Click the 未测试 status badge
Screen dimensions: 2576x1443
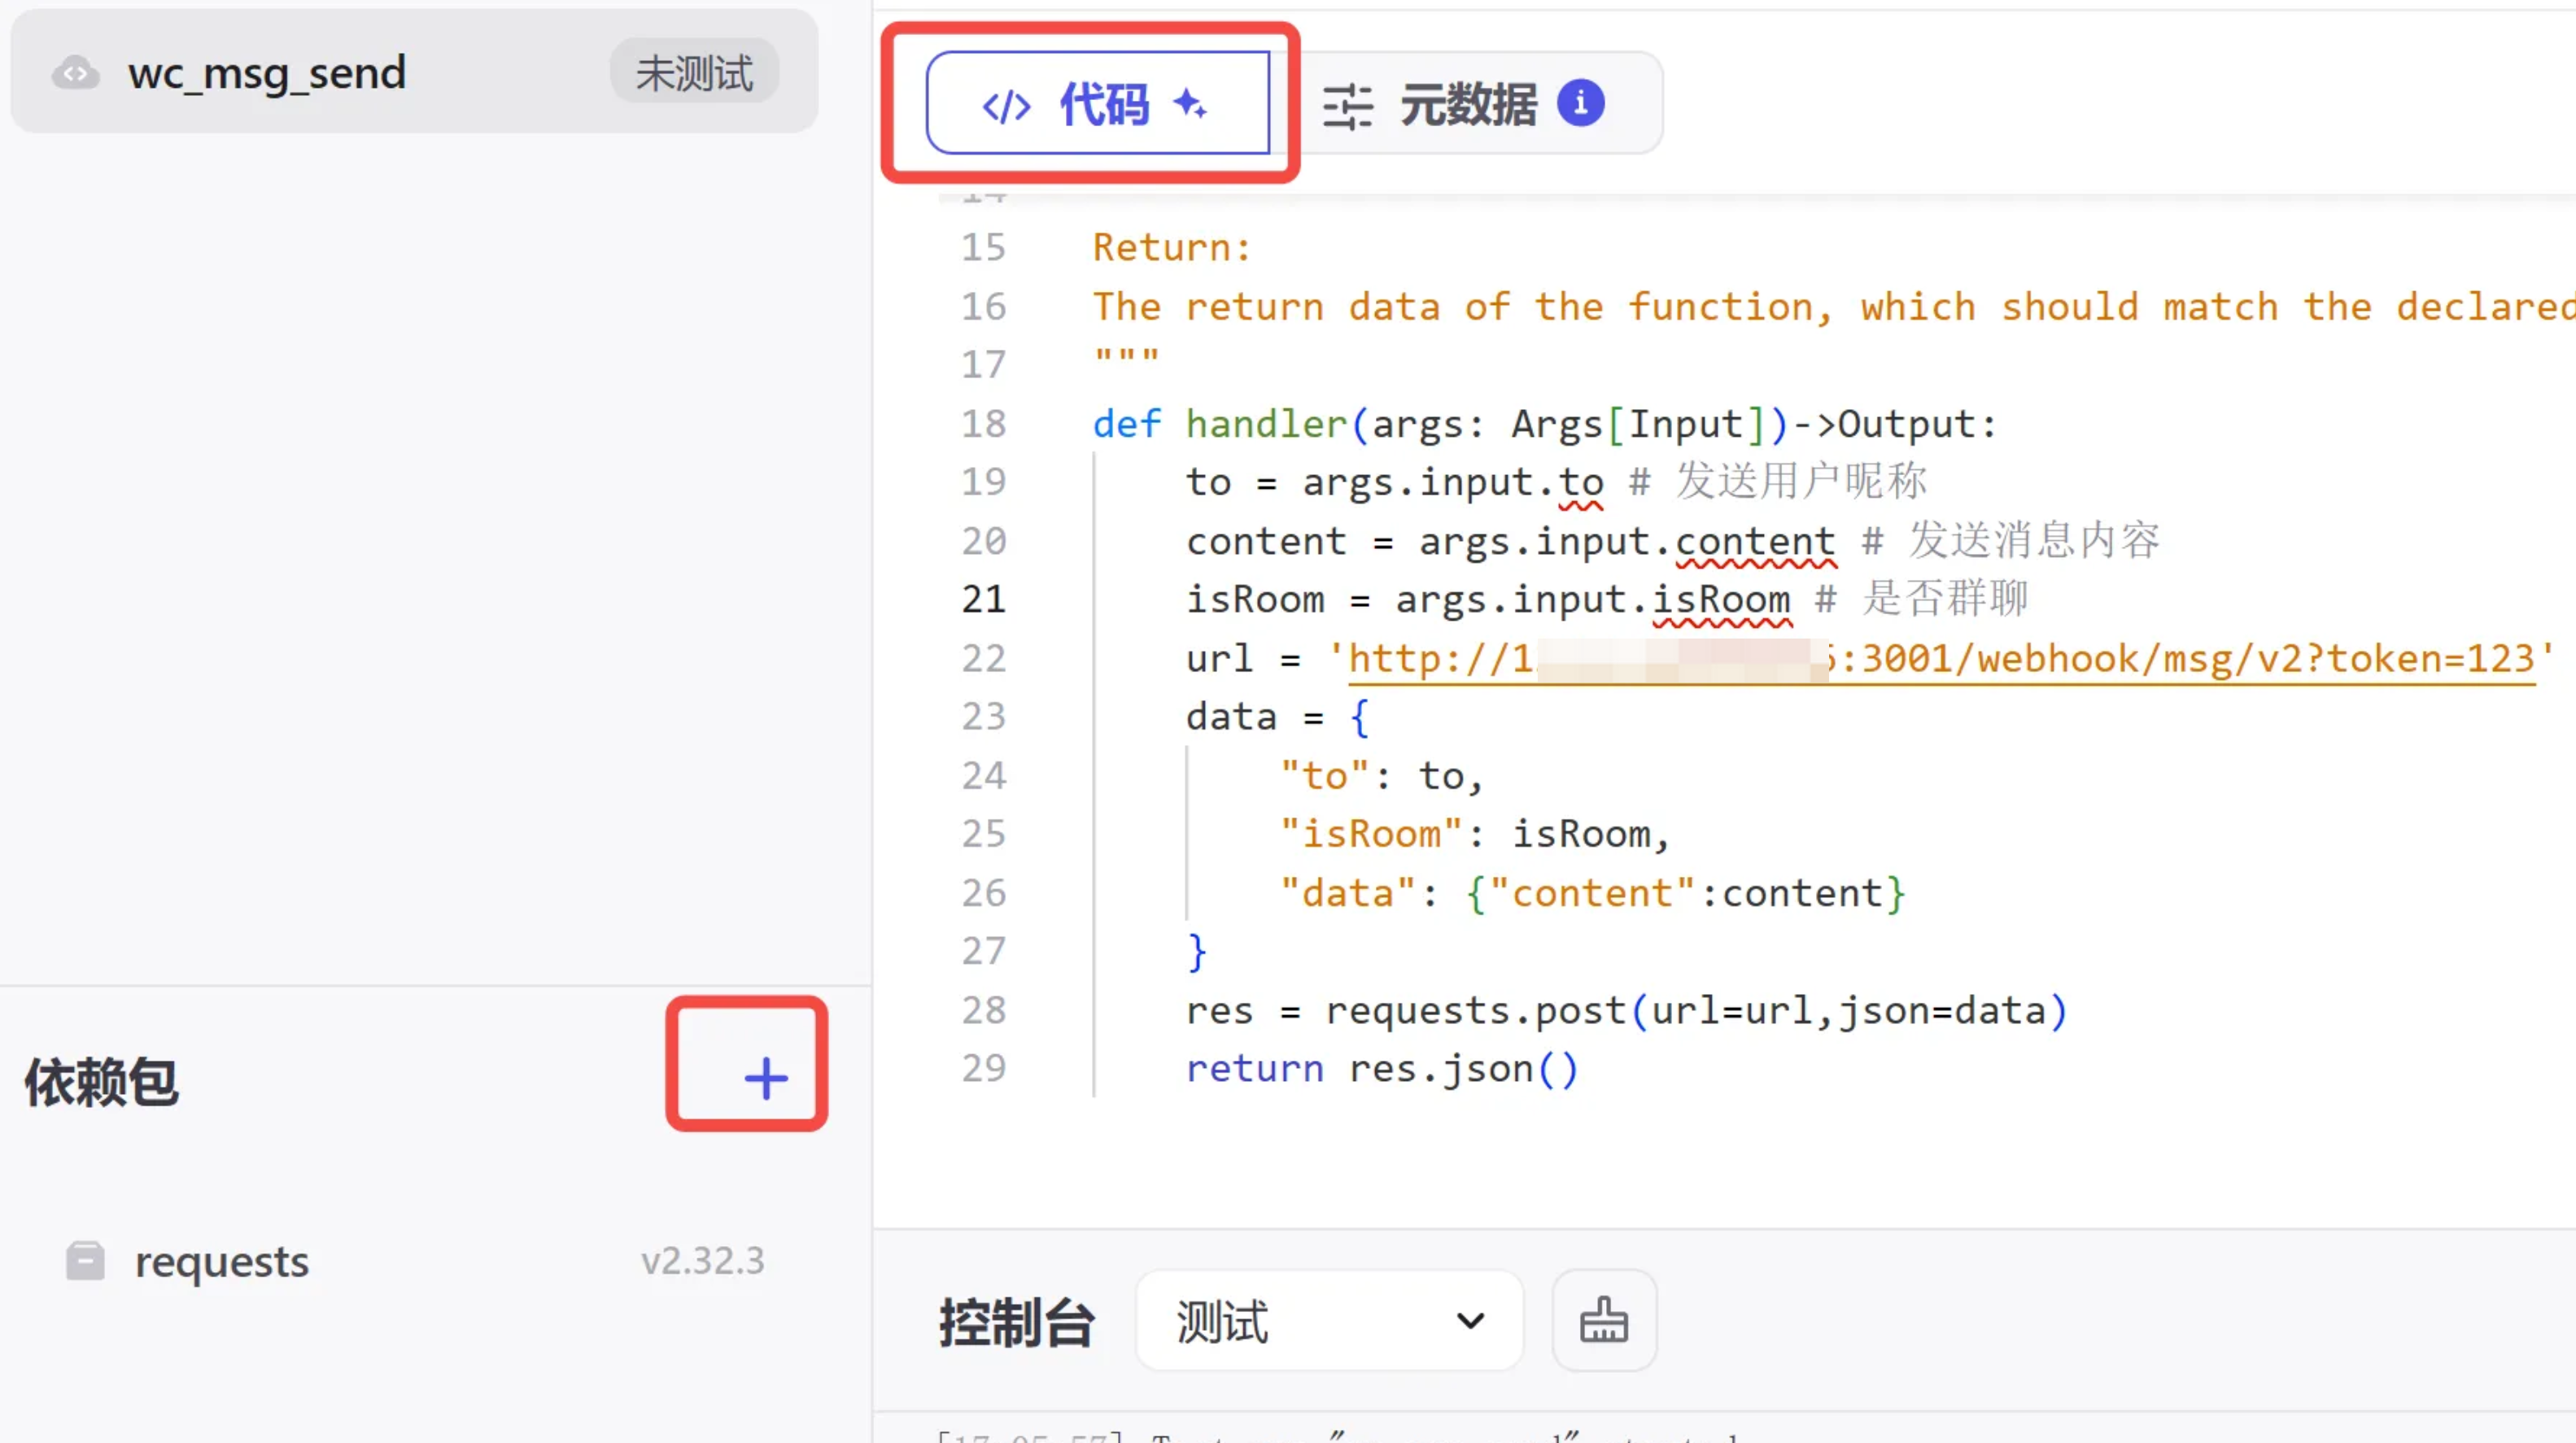(x=694, y=73)
